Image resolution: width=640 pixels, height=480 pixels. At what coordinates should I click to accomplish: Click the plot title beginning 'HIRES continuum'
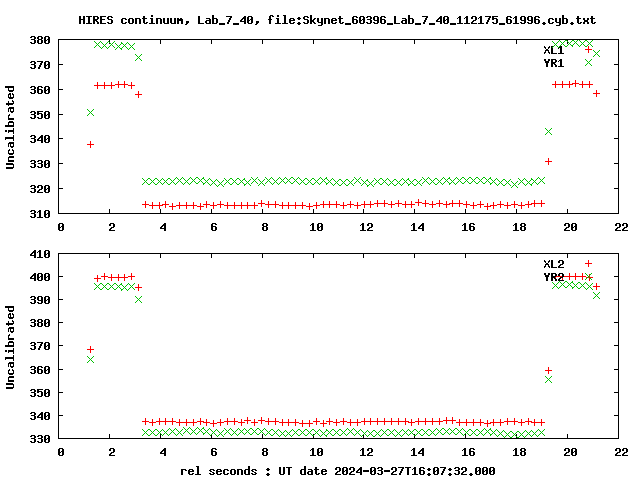(x=337, y=20)
